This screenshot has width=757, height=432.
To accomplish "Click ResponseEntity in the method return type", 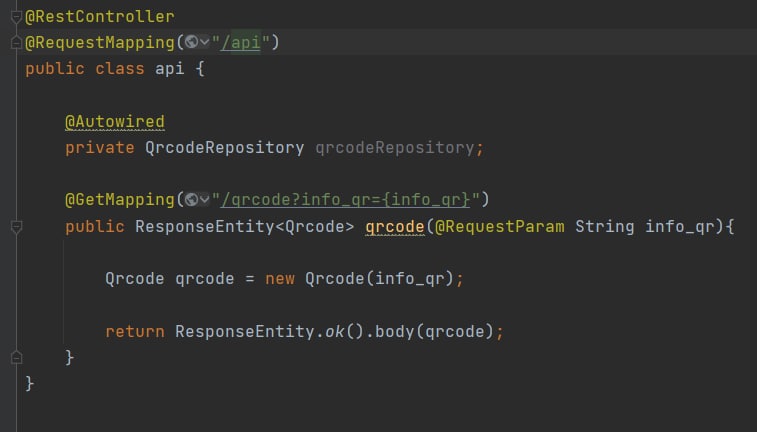I will coord(205,226).
